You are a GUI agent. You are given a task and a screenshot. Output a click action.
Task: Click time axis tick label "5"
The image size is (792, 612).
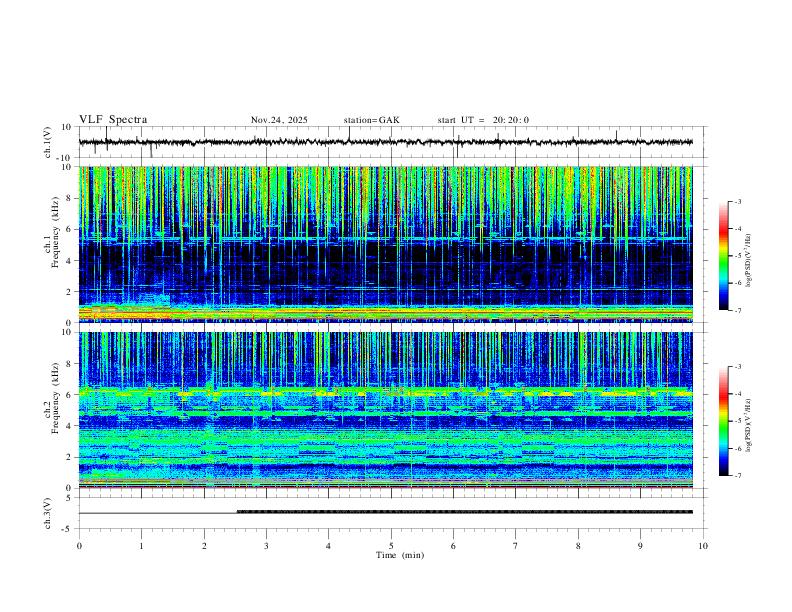[391, 546]
